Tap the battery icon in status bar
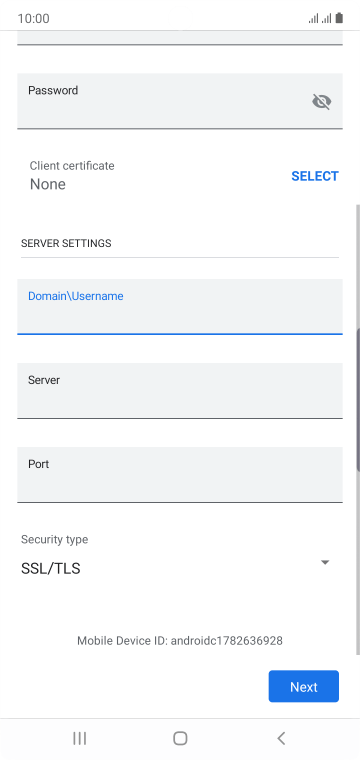360x760 pixels. pos(339,18)
